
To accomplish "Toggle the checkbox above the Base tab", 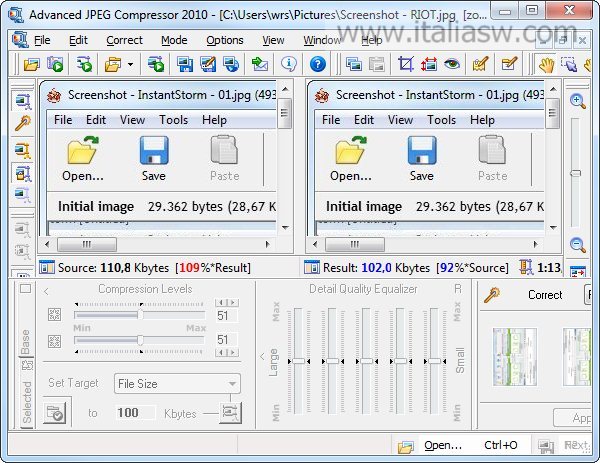I will pos(26,288).
